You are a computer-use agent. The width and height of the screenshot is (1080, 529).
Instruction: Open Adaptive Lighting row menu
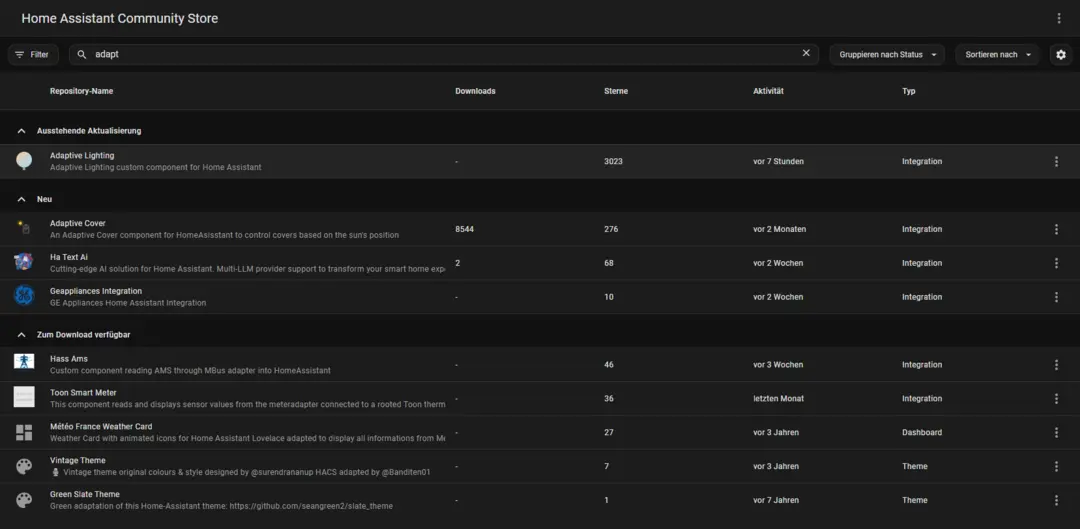coord(1056,161)
